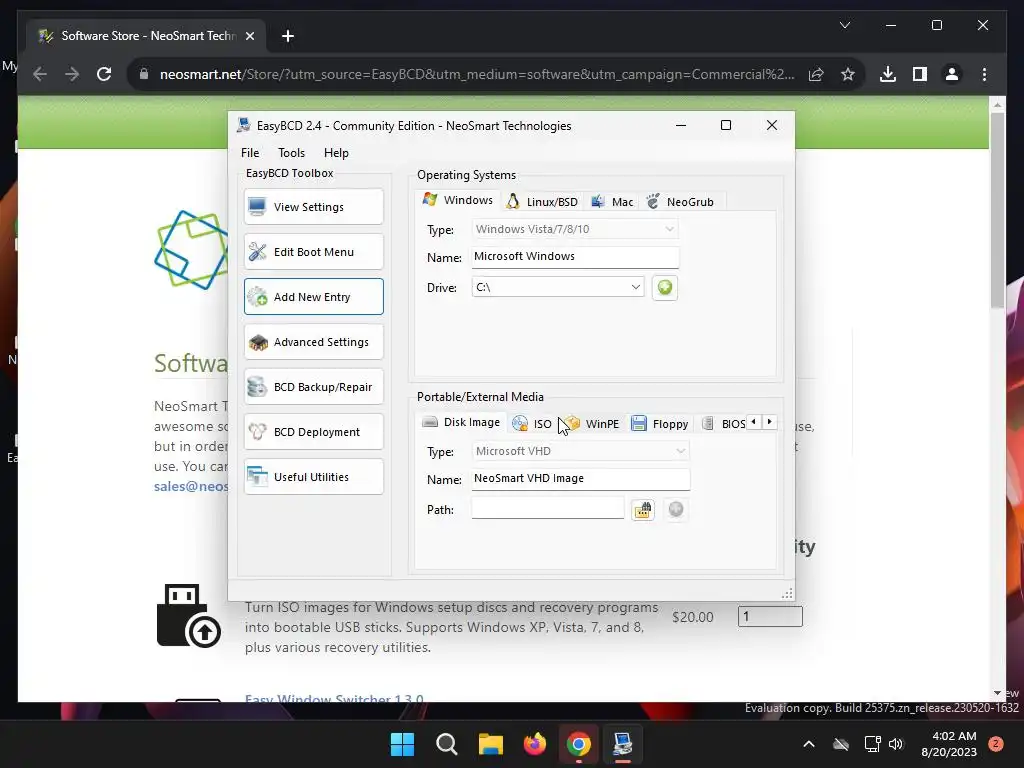Open the Help menu in EasyBCD
This screenshot has width=1024, height=768.
[x=336, y=153]
